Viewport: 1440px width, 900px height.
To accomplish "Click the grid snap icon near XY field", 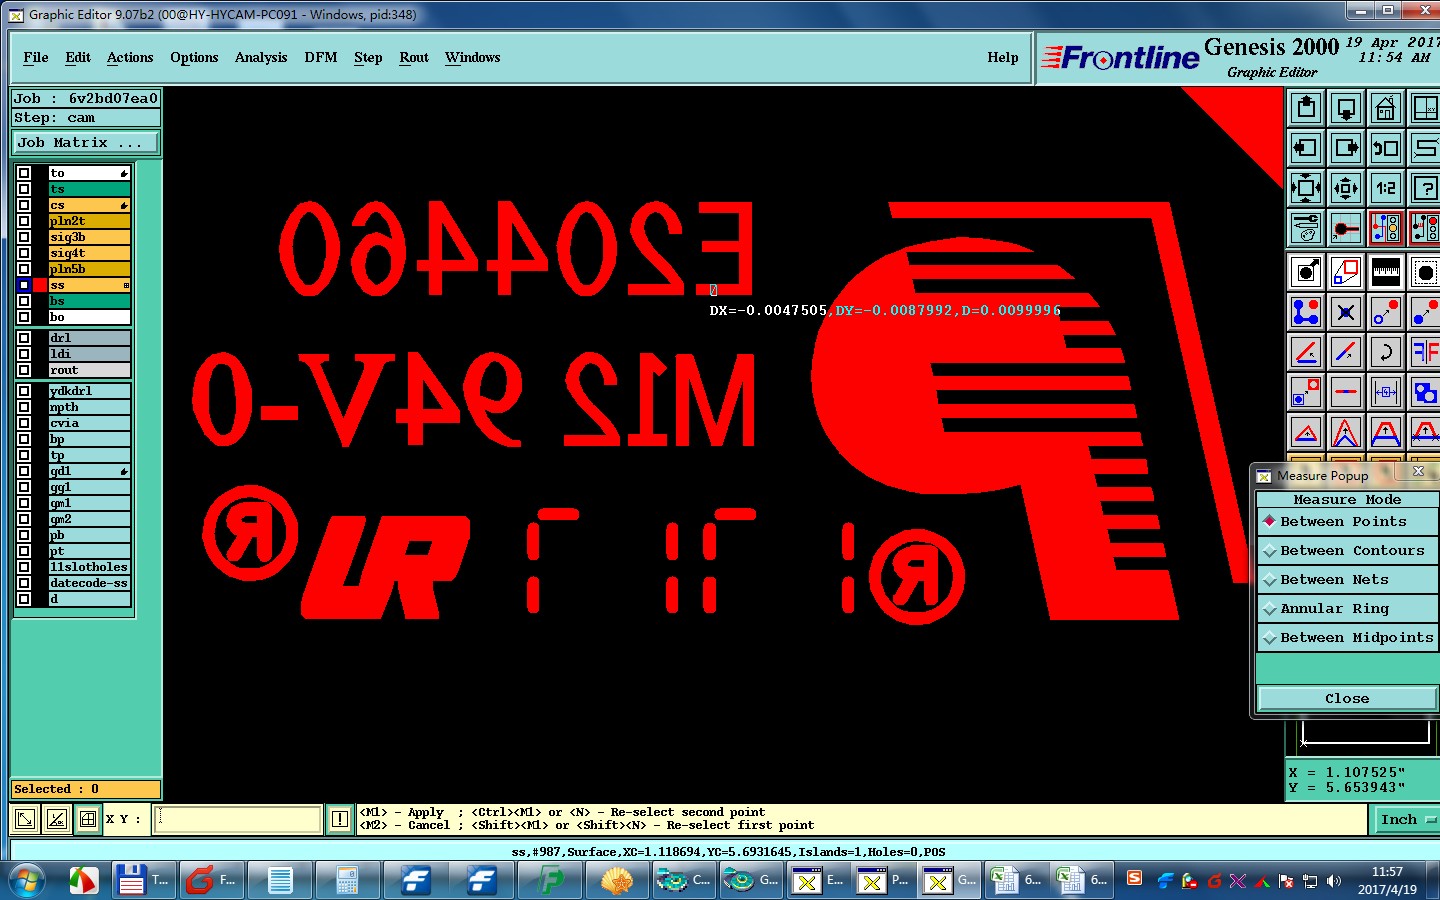I will point(88,819).
